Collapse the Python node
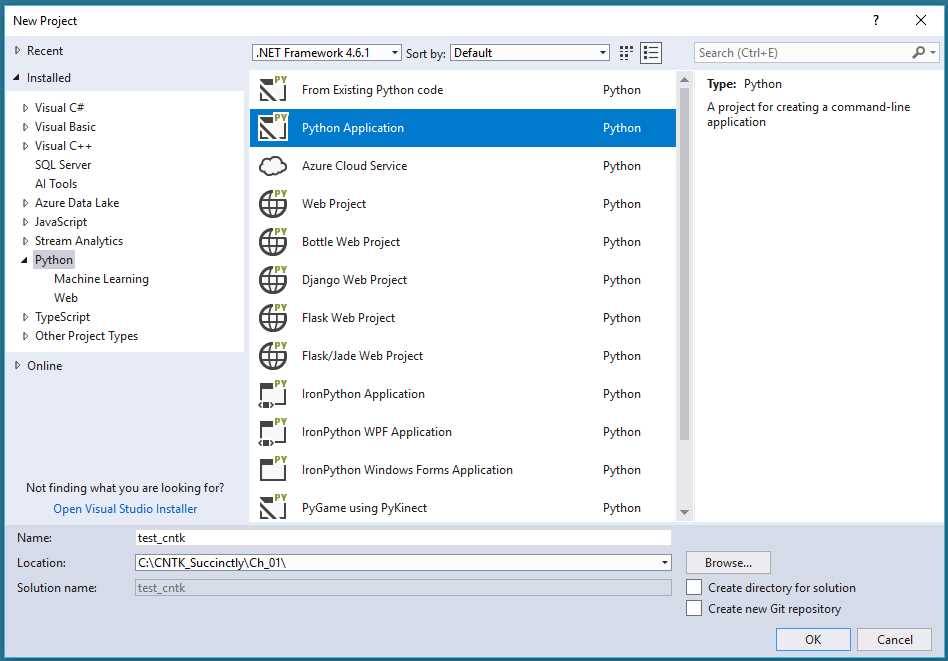The width and height of the screenshot is (948, 661). point(22,259)
